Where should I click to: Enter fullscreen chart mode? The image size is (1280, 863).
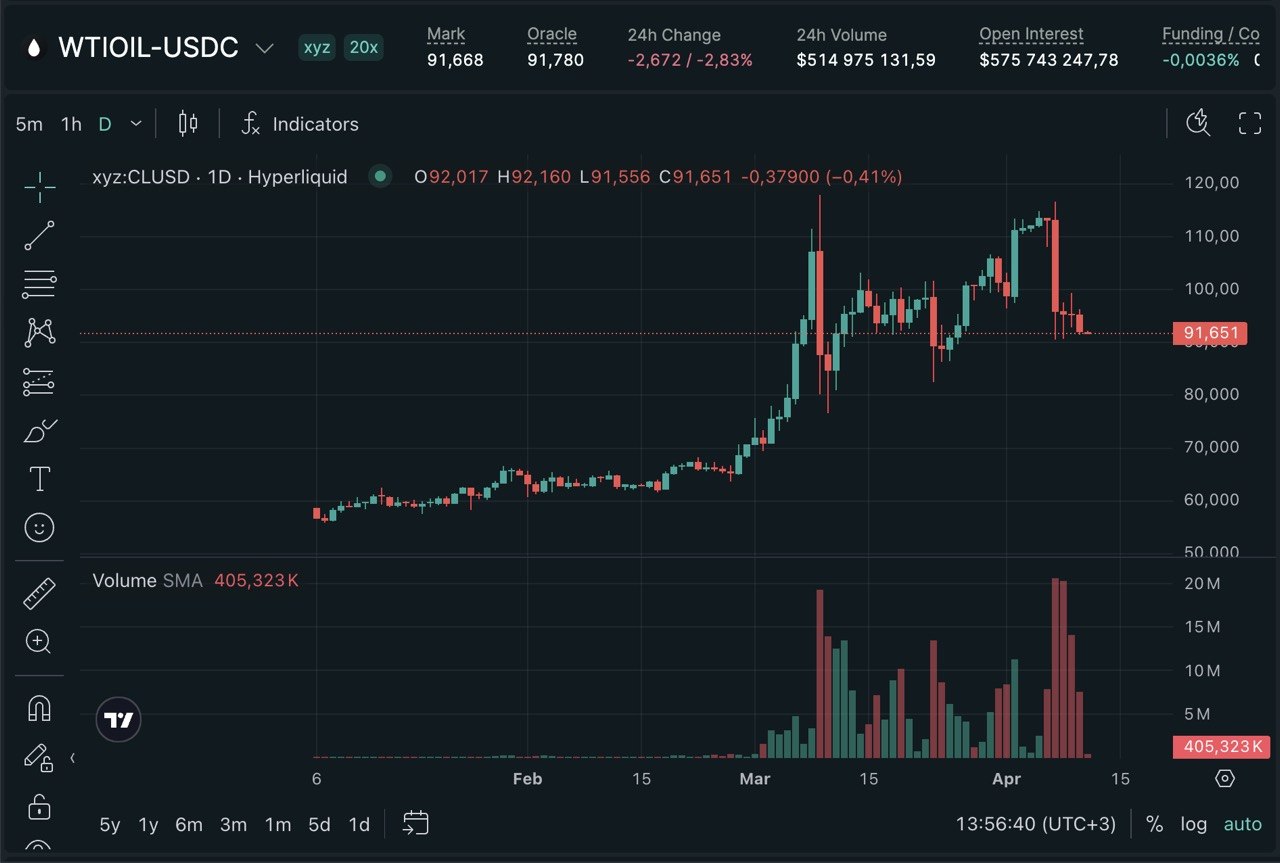[1250, 124]
